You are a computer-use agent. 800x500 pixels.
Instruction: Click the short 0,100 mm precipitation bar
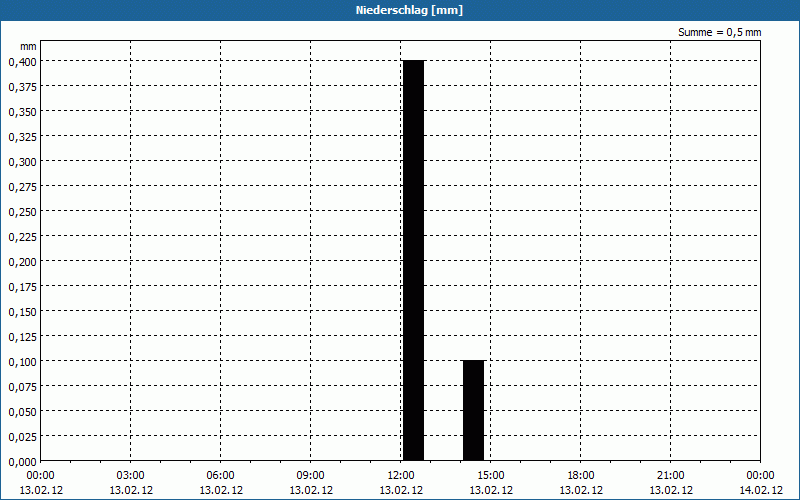[x=473, y=410]
